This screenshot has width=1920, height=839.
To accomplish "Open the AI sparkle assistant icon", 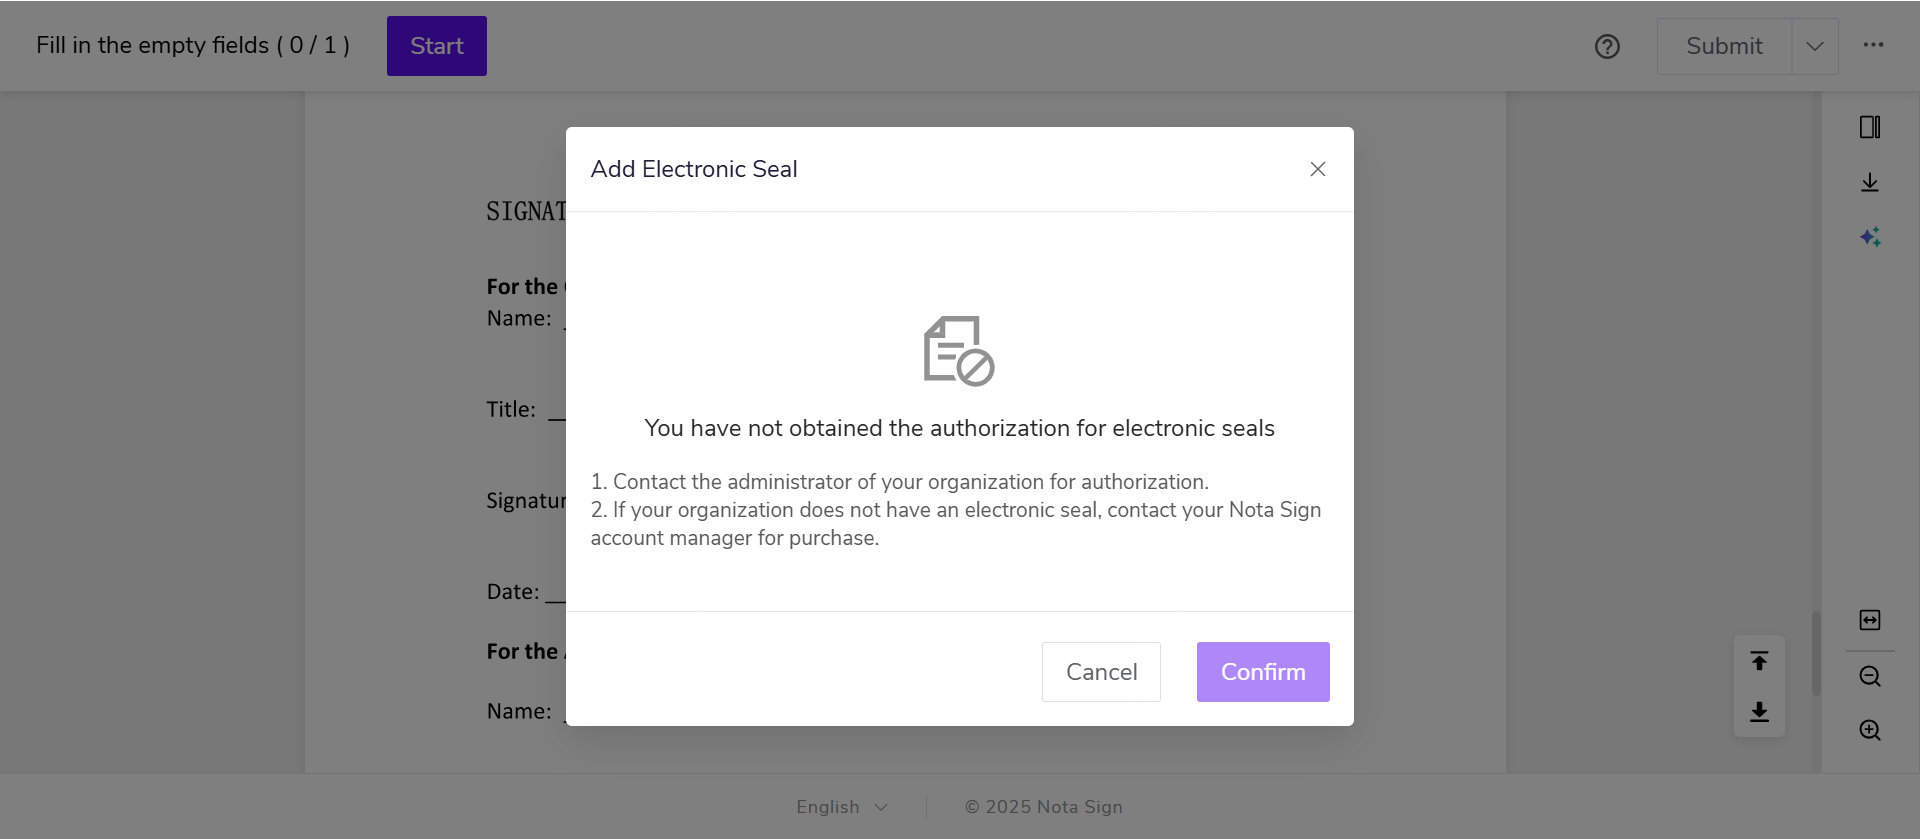I will coord(1870,237).
